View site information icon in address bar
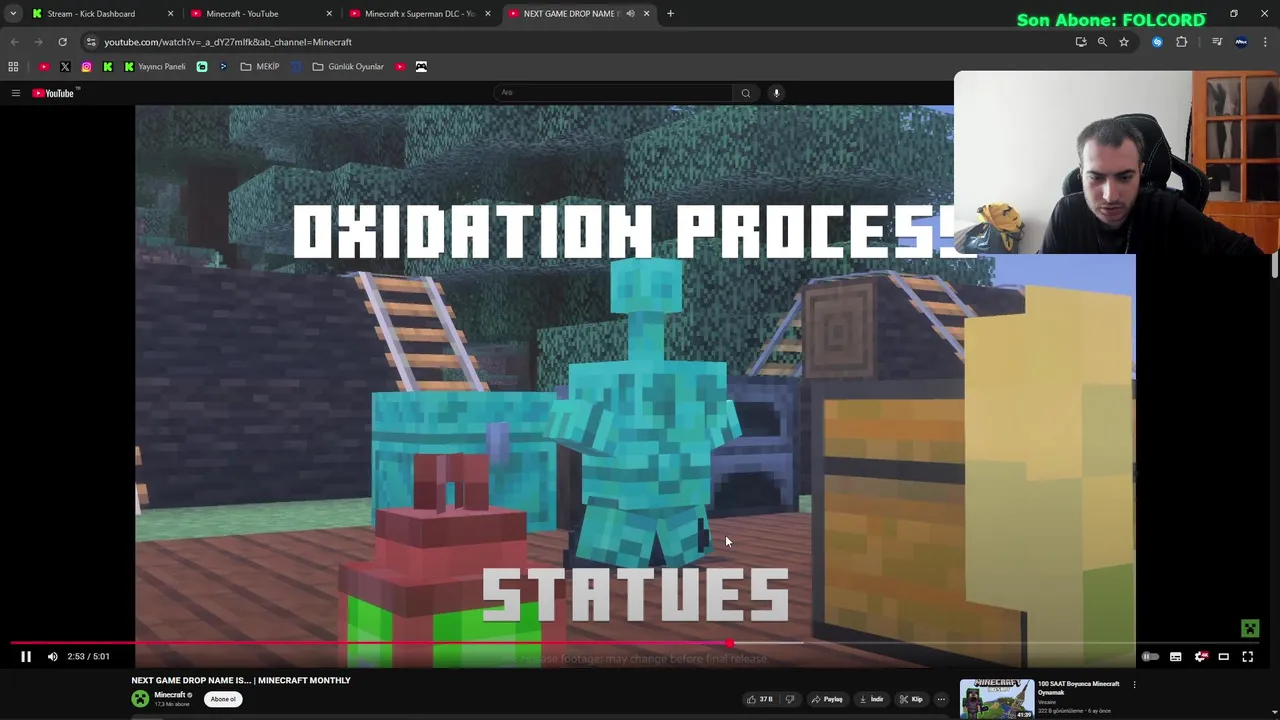This screenshot has width=1280, height=720. pyautogui.click(x=91, y=42)
